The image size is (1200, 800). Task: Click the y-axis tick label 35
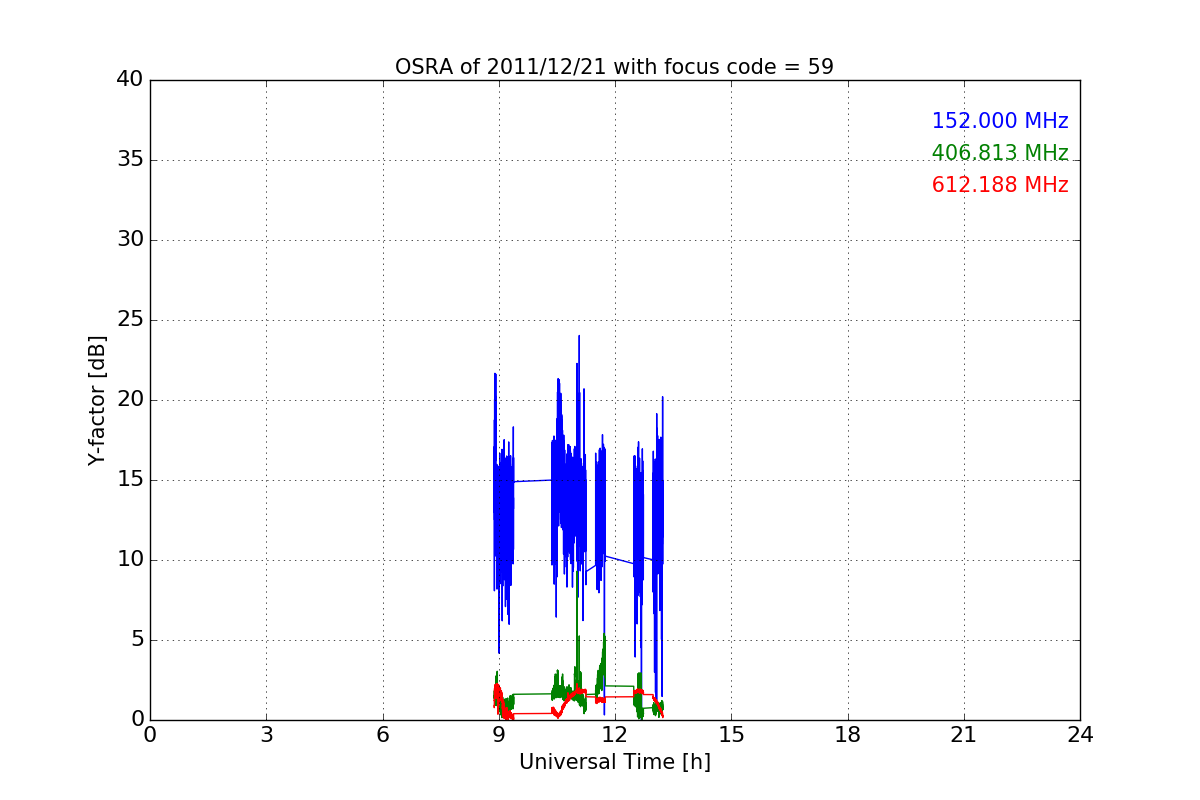pos(130,160)
